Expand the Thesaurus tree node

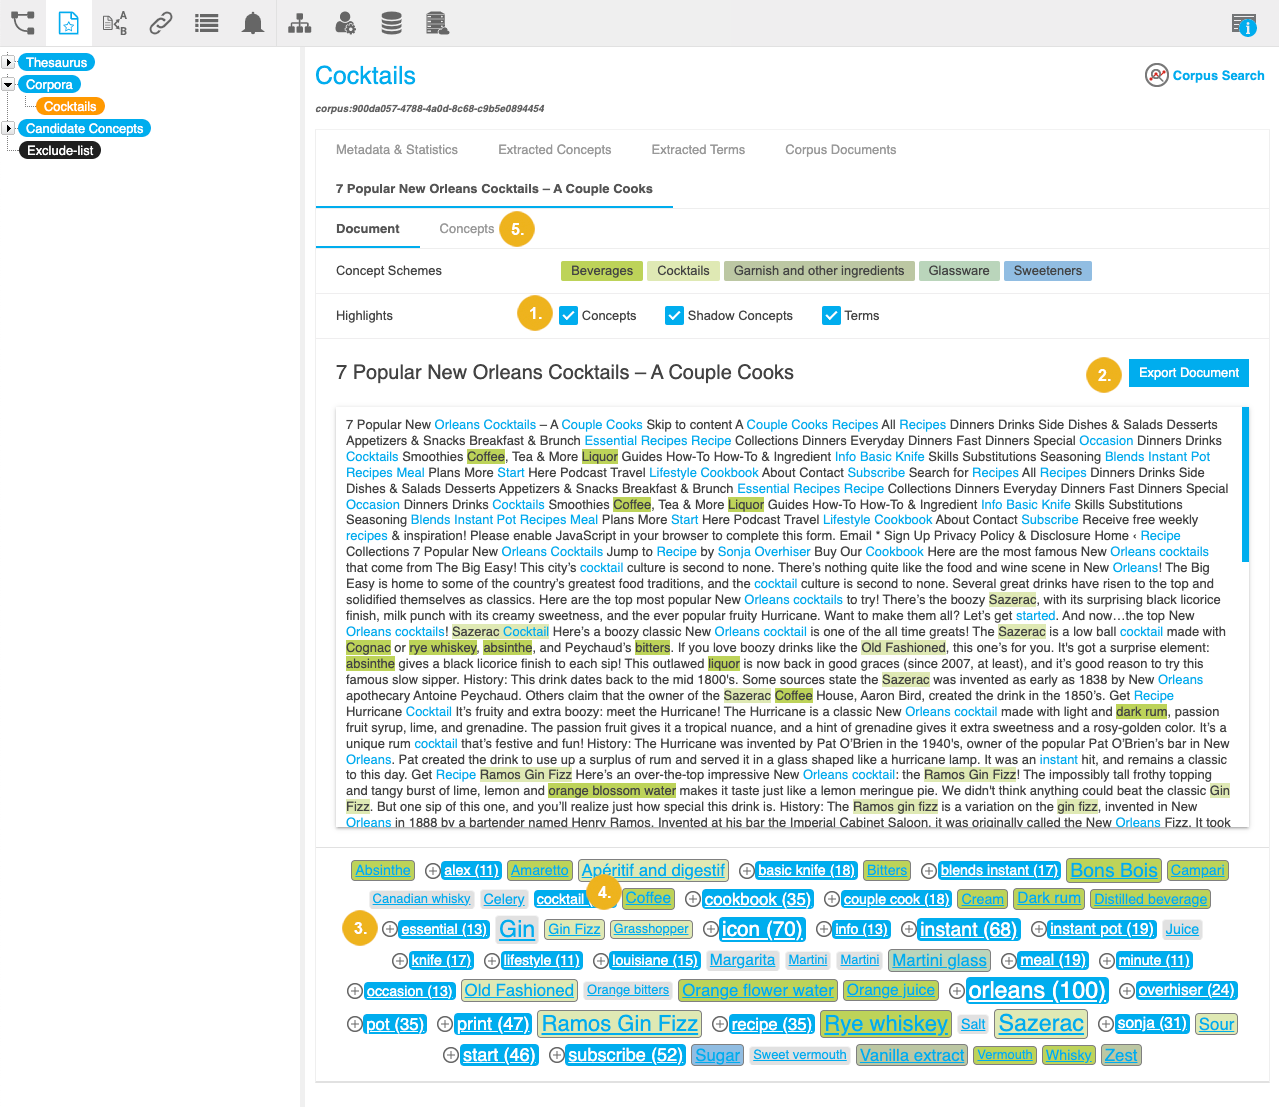coord(8,62)
